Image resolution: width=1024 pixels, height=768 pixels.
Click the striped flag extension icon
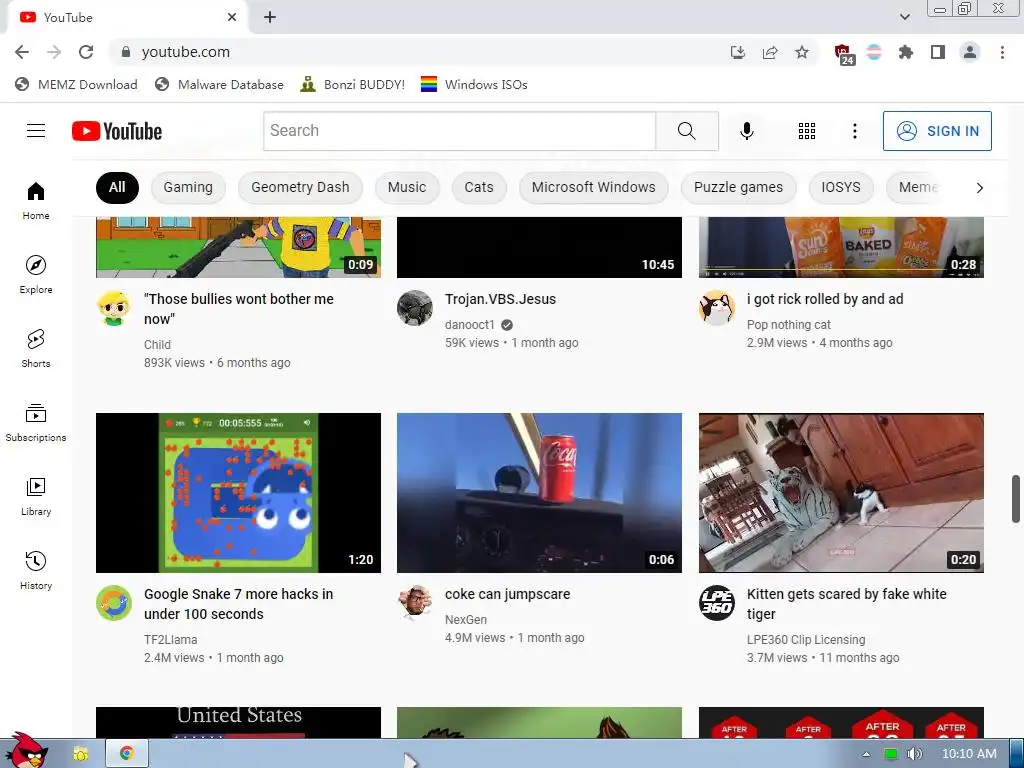click(874, 52)
